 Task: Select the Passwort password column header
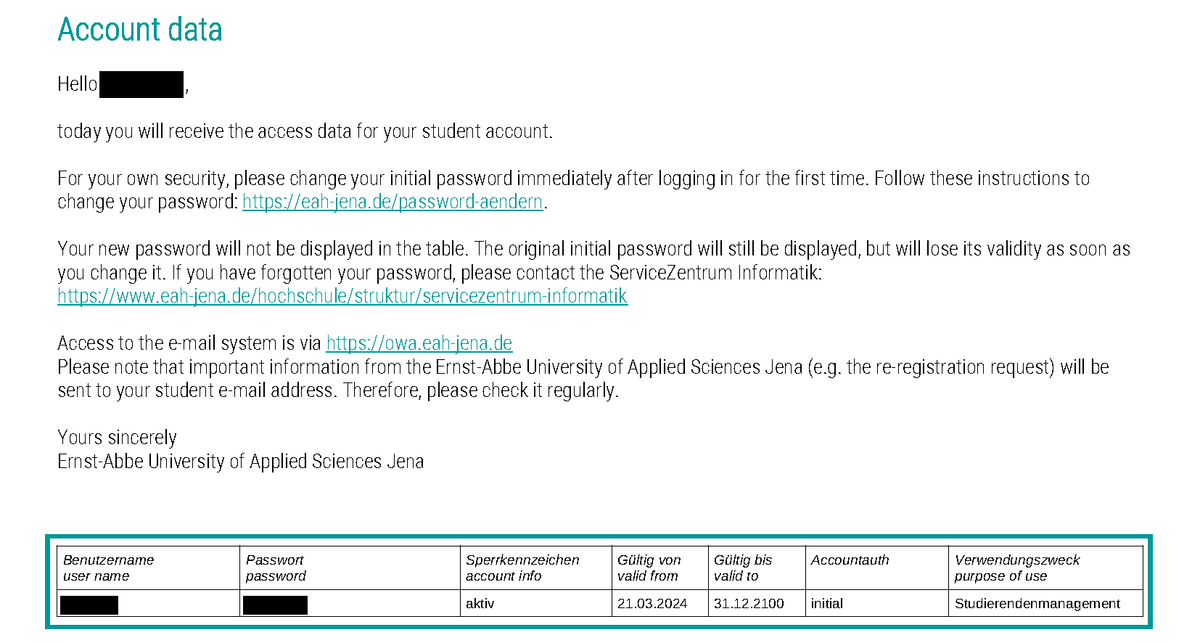(x=350, y=568)
